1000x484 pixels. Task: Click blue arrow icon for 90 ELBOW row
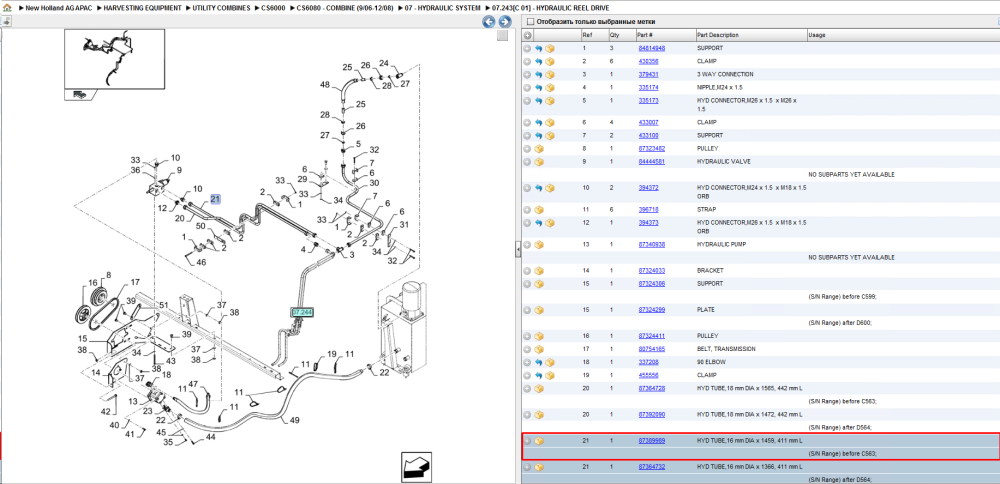coord(538,362)
